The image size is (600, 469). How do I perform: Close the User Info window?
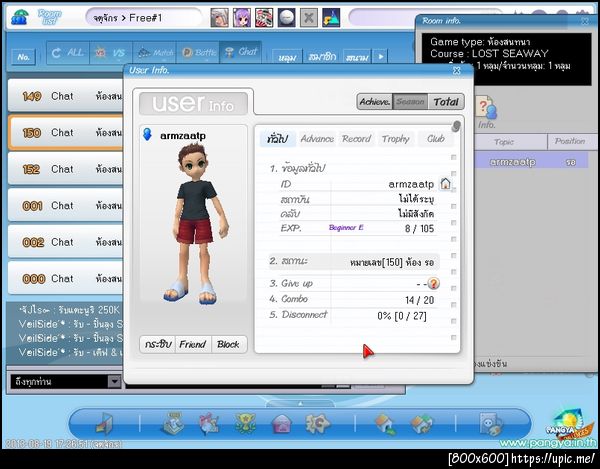(x=457, y=70)
